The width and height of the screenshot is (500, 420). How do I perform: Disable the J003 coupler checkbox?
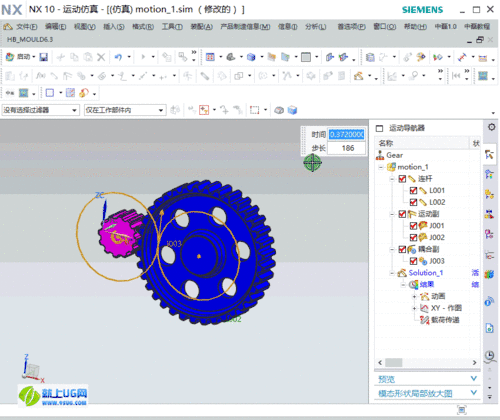coord(413,261)
